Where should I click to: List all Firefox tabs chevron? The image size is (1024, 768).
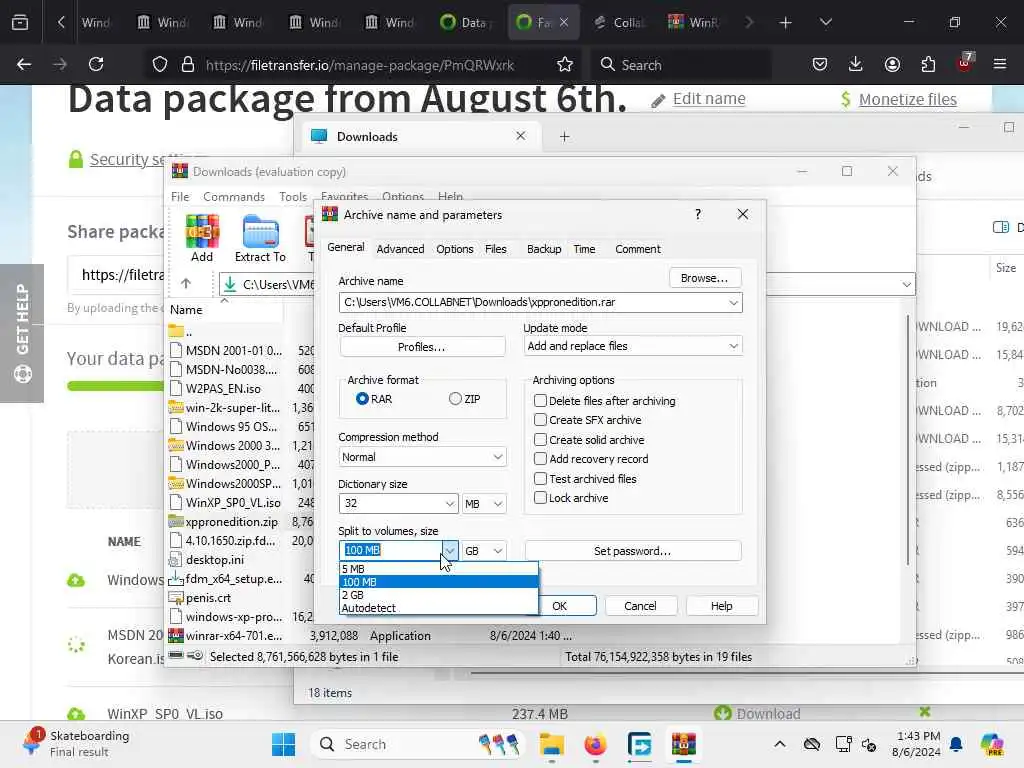tap(825, 22)
